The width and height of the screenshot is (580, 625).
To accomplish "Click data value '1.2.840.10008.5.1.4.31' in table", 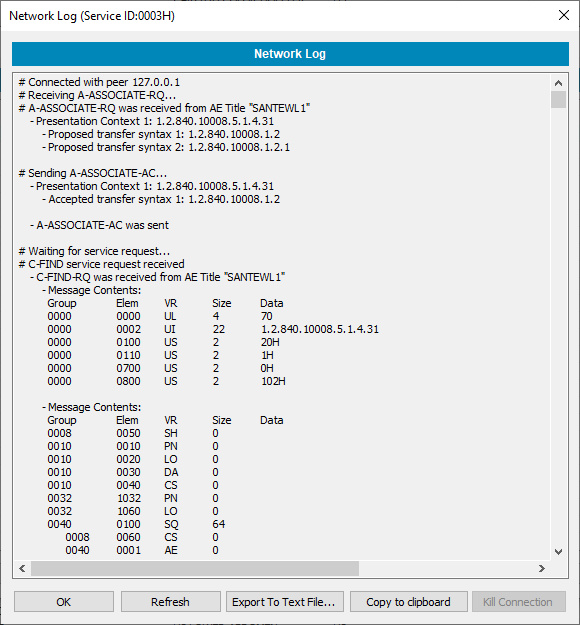I will [320, 329].
